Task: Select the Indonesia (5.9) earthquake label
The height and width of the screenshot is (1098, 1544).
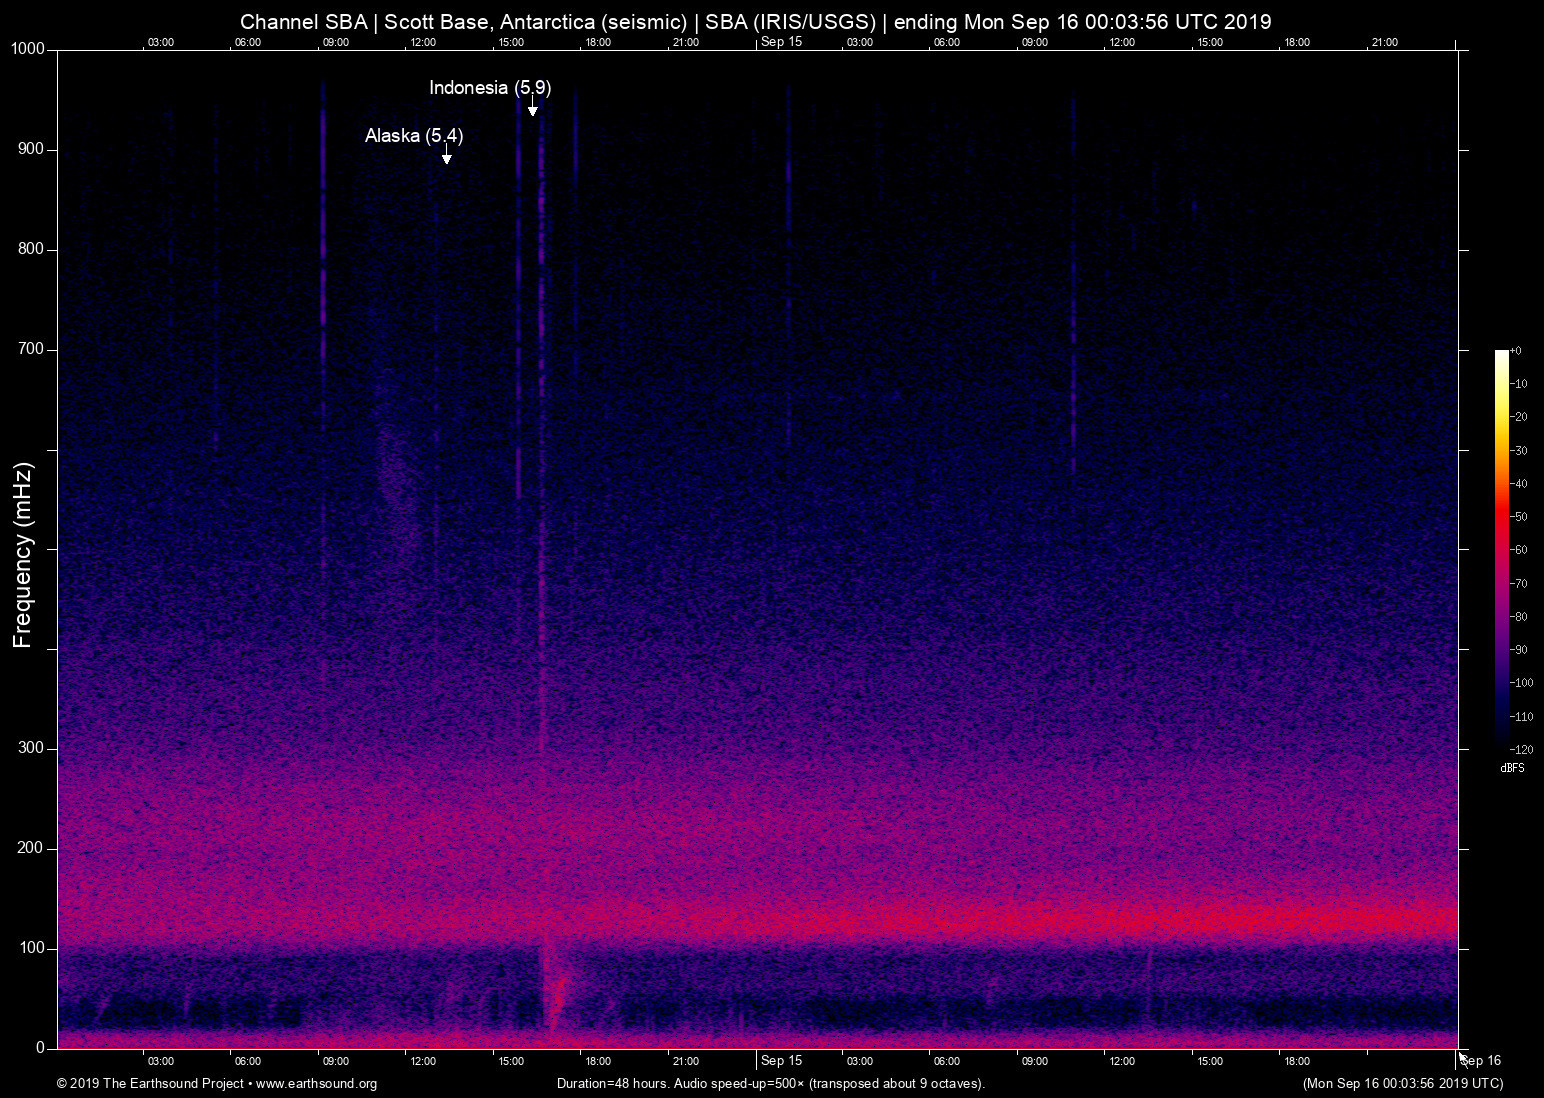Action: coord(490,88)
